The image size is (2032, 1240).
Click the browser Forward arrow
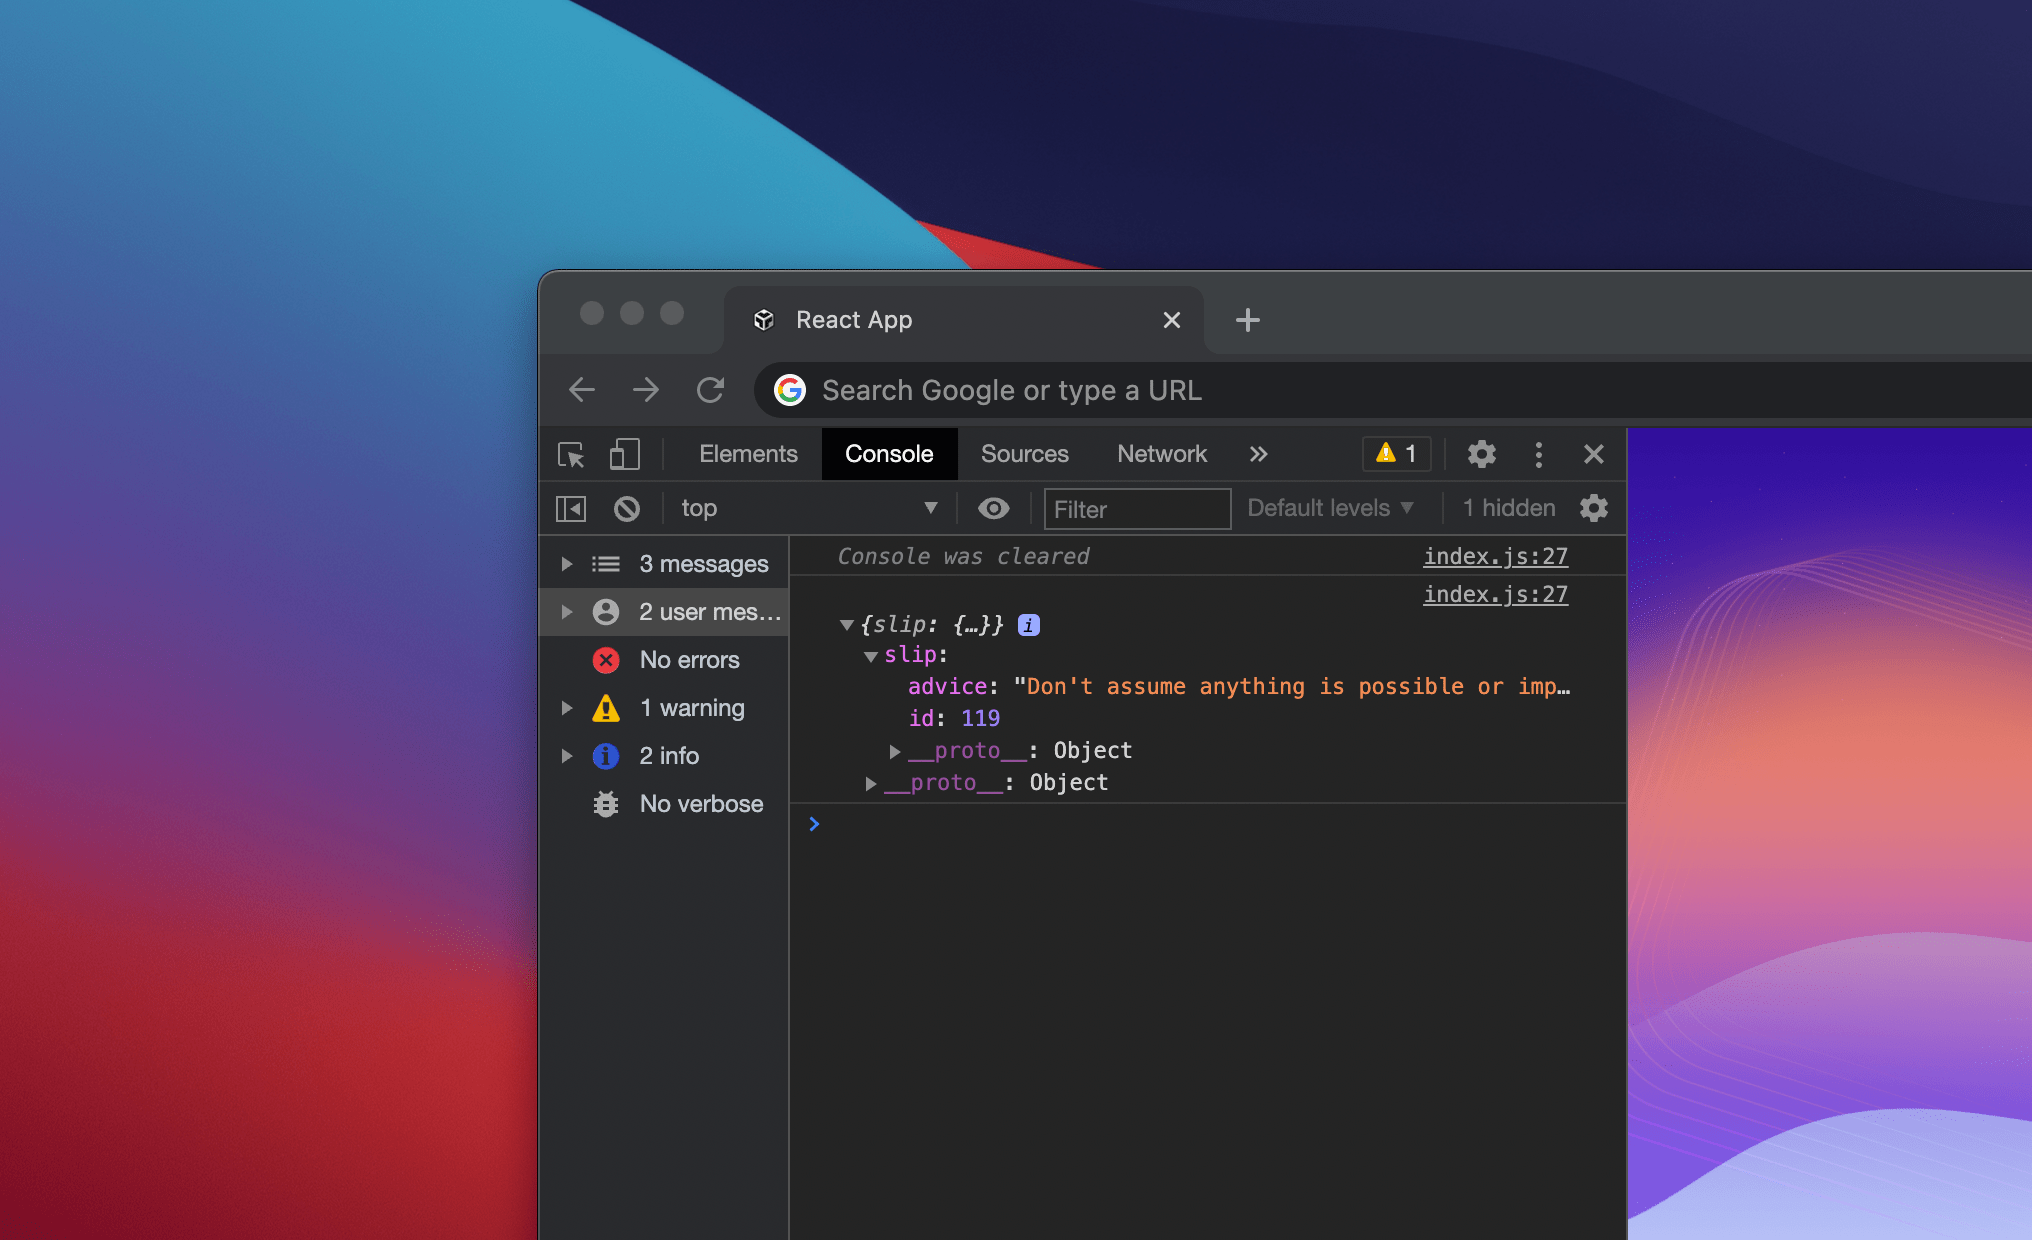[x=646, y=390]
